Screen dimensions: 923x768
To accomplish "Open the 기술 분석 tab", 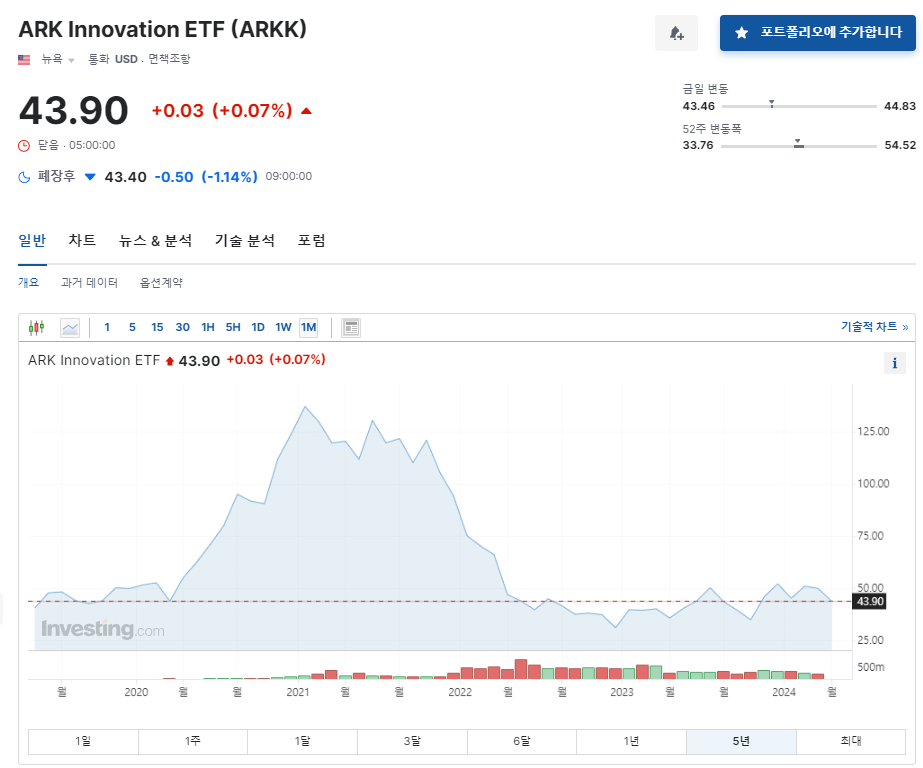I will click(245, 240).
